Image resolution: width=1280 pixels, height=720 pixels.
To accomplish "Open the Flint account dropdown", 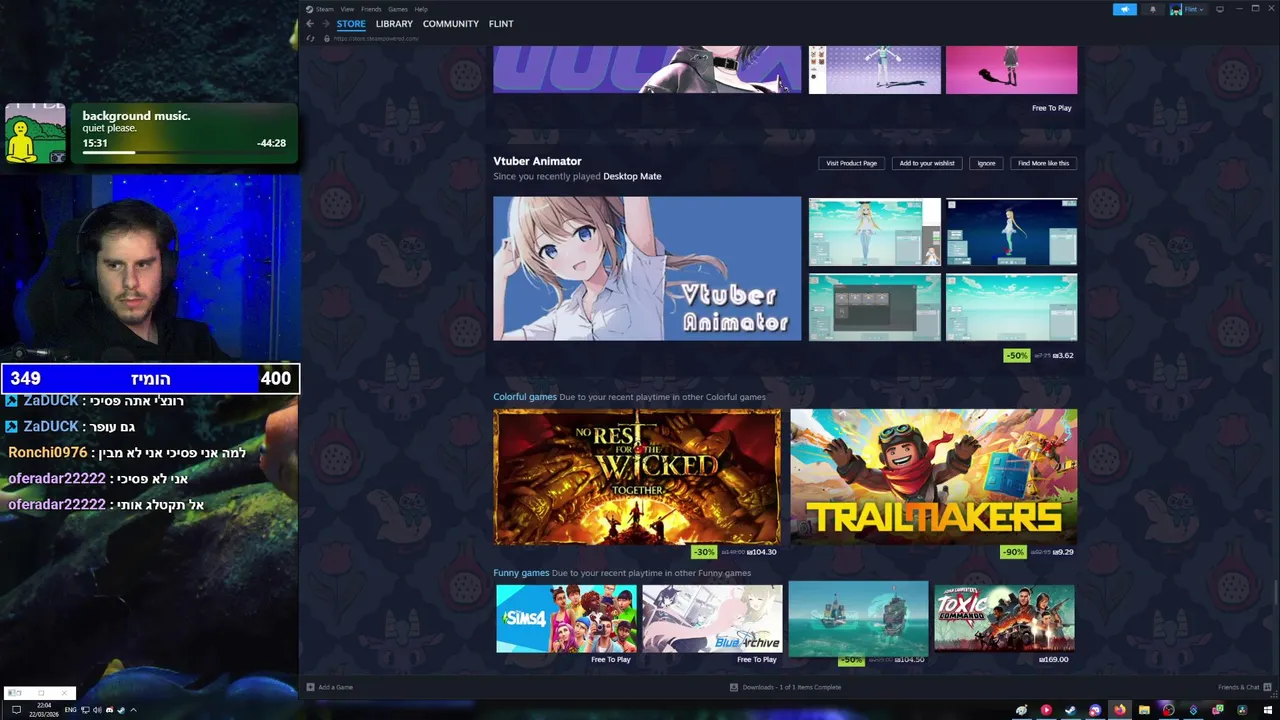I will click(x=1188, y=9).
